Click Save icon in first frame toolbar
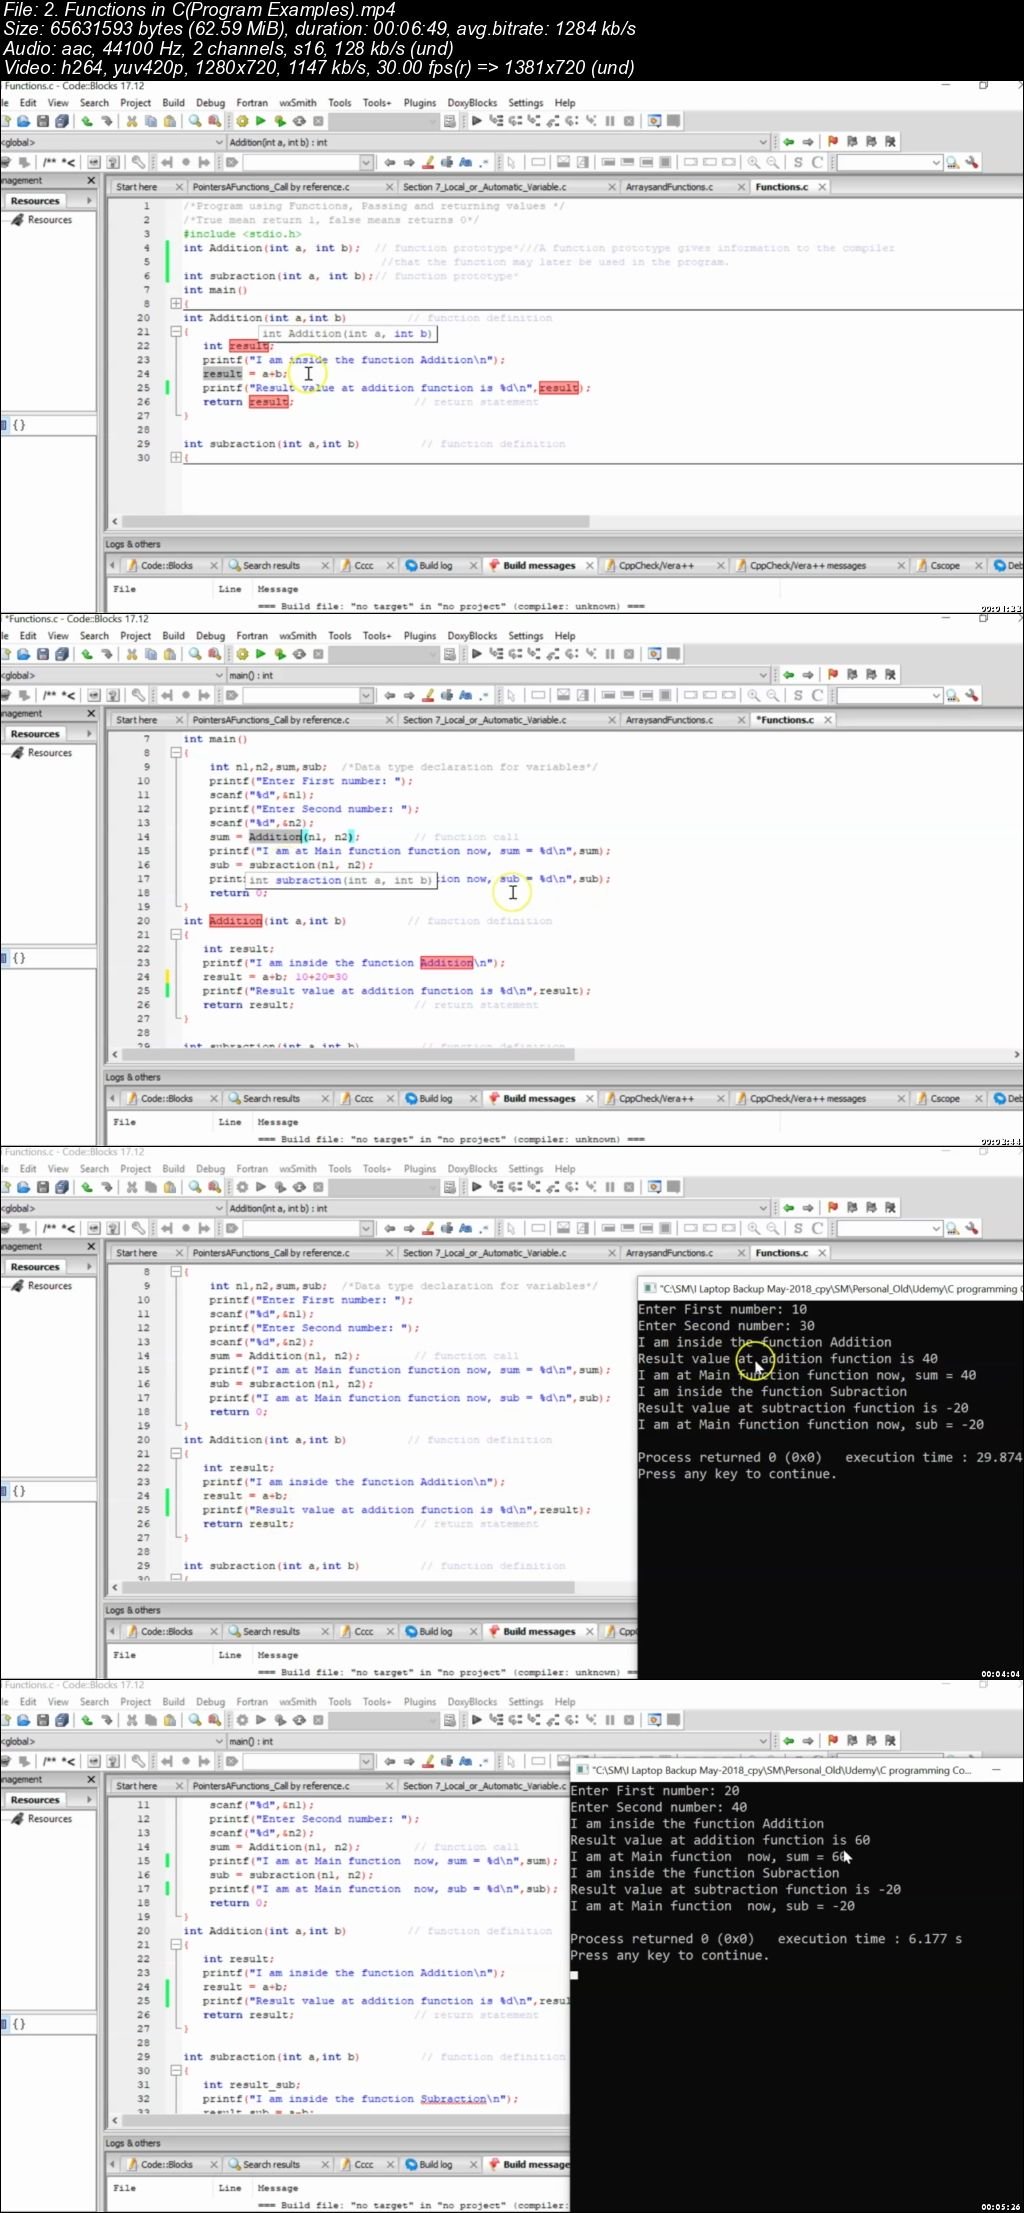Screen dimensions: 1024x2213 43,121
